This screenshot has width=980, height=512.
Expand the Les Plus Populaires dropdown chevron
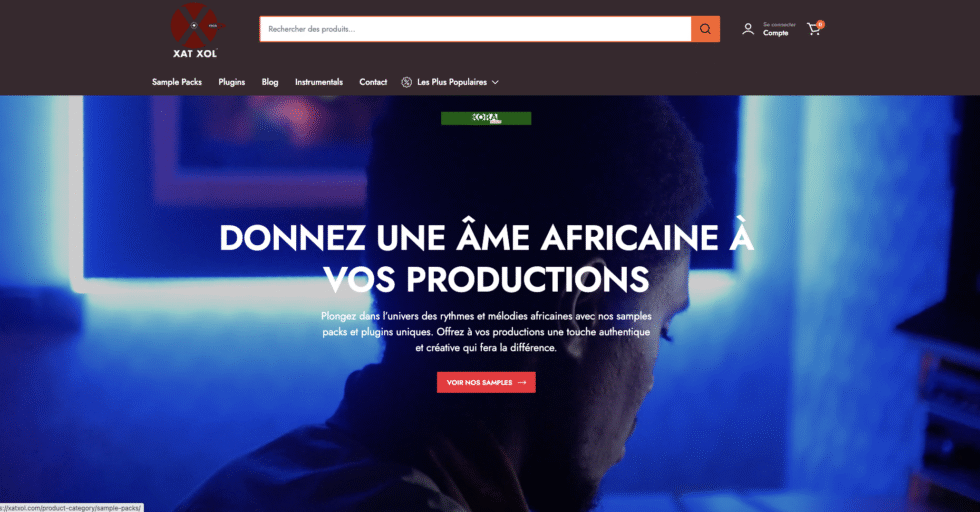[x=495, y=82]
